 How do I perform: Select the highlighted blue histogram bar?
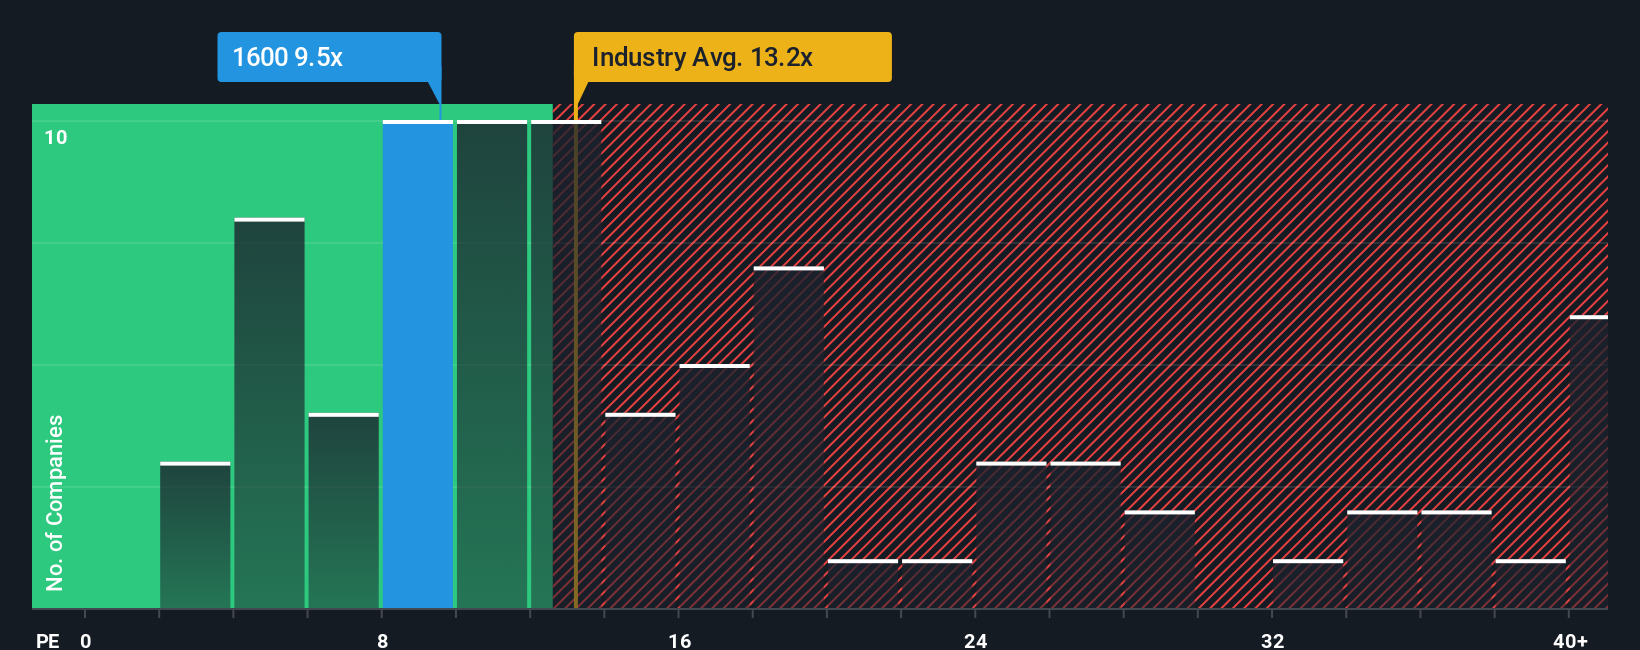(x=418, y=365)
